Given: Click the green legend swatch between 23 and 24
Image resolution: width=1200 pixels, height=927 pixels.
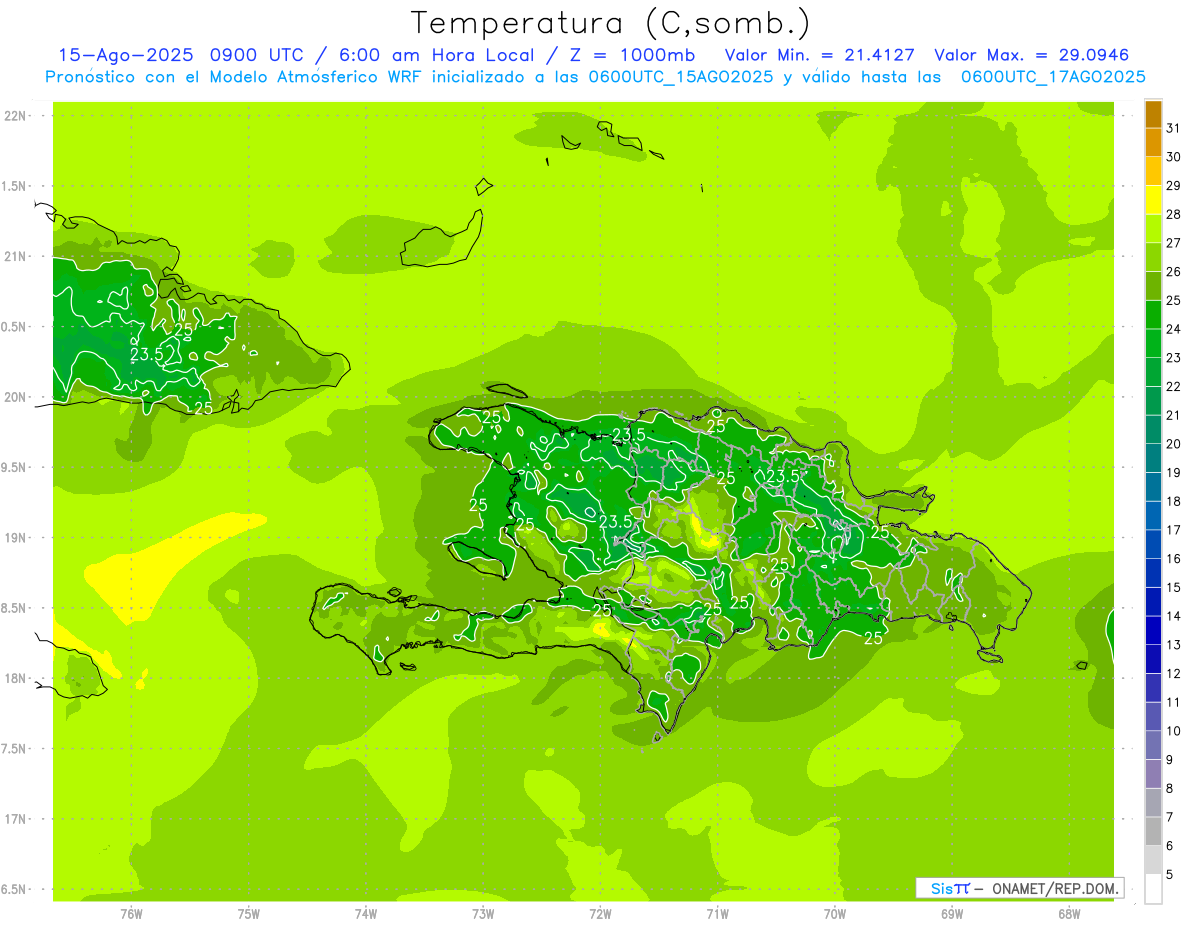Looking at the screenshot, I should click(1153, 343).
